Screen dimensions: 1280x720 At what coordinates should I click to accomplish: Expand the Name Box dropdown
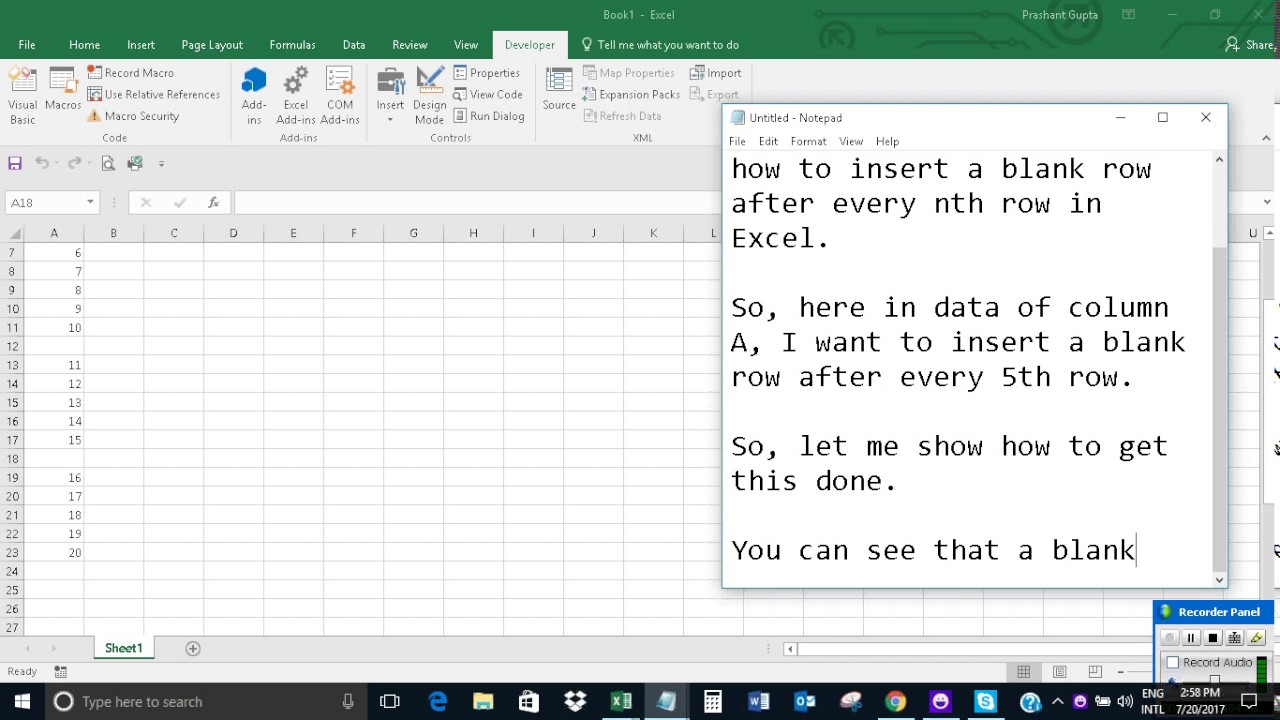pyautogui.click(x=90, y=202)
